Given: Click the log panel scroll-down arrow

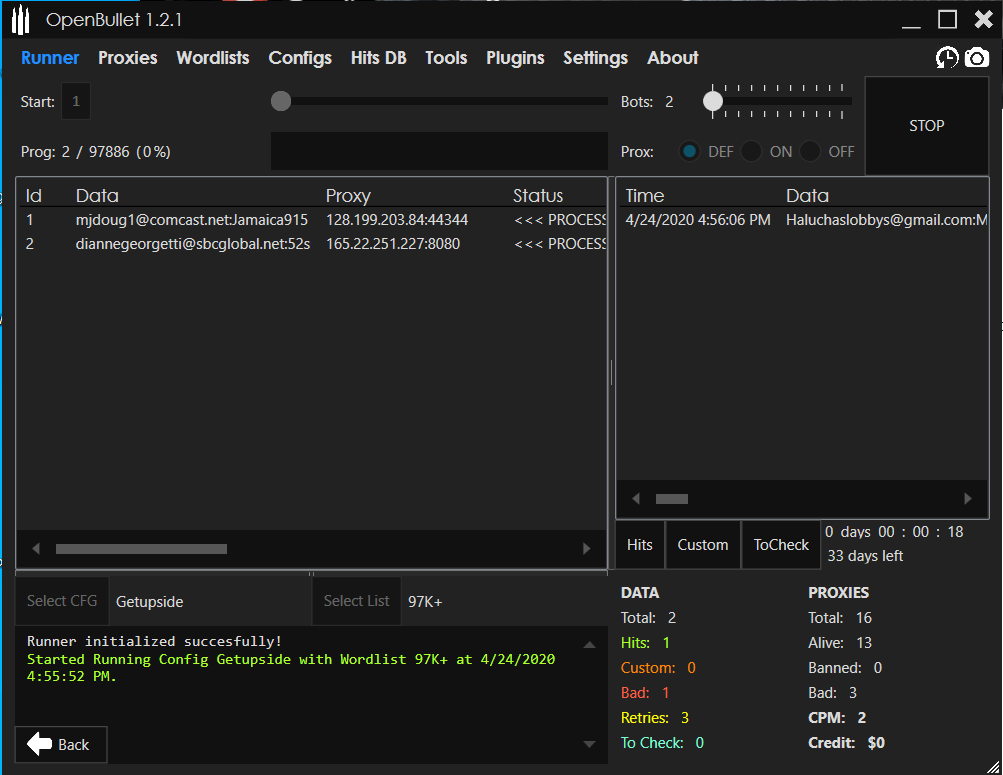Looking at the screenshot, I should tap(589, 744).
